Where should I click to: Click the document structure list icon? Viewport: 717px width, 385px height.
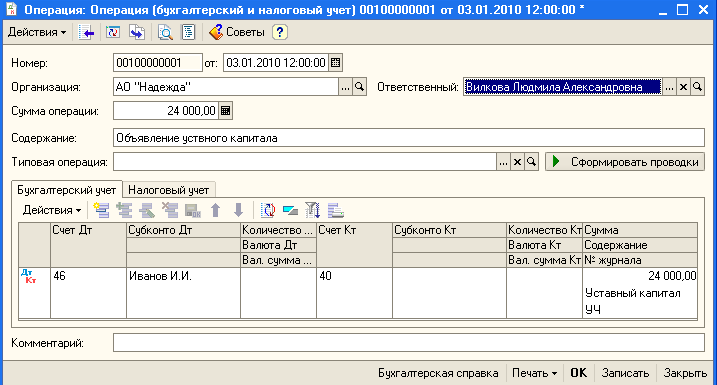[188, 32]
